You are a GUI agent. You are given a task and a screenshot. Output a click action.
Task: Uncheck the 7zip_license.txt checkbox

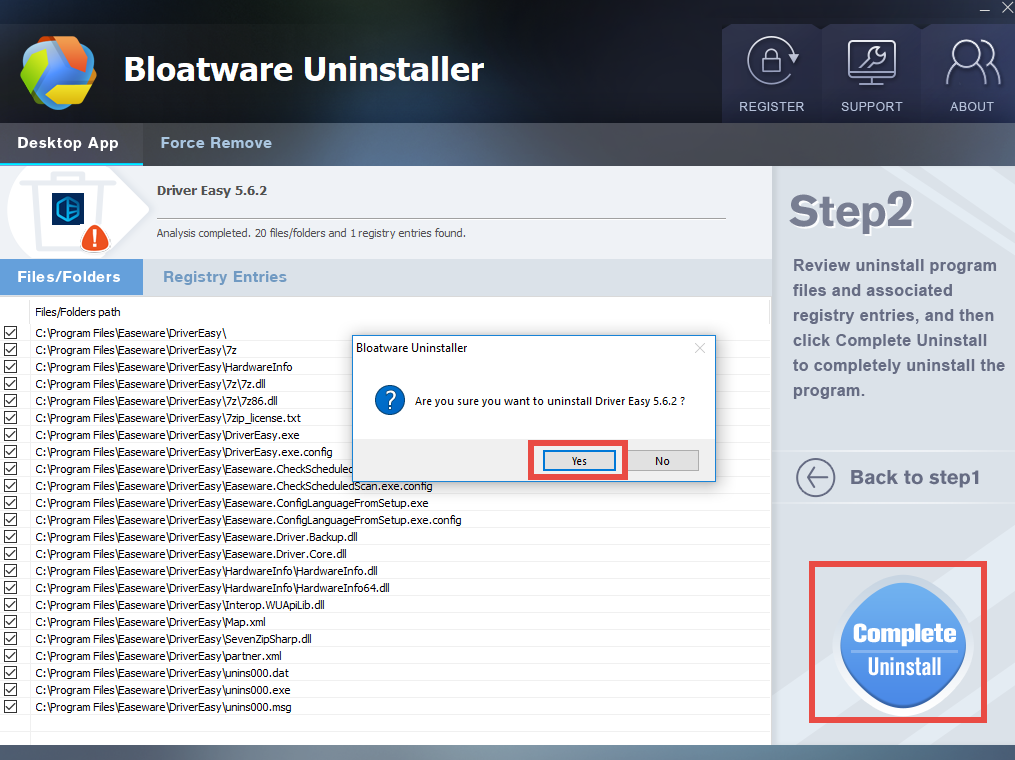(10, 418)
